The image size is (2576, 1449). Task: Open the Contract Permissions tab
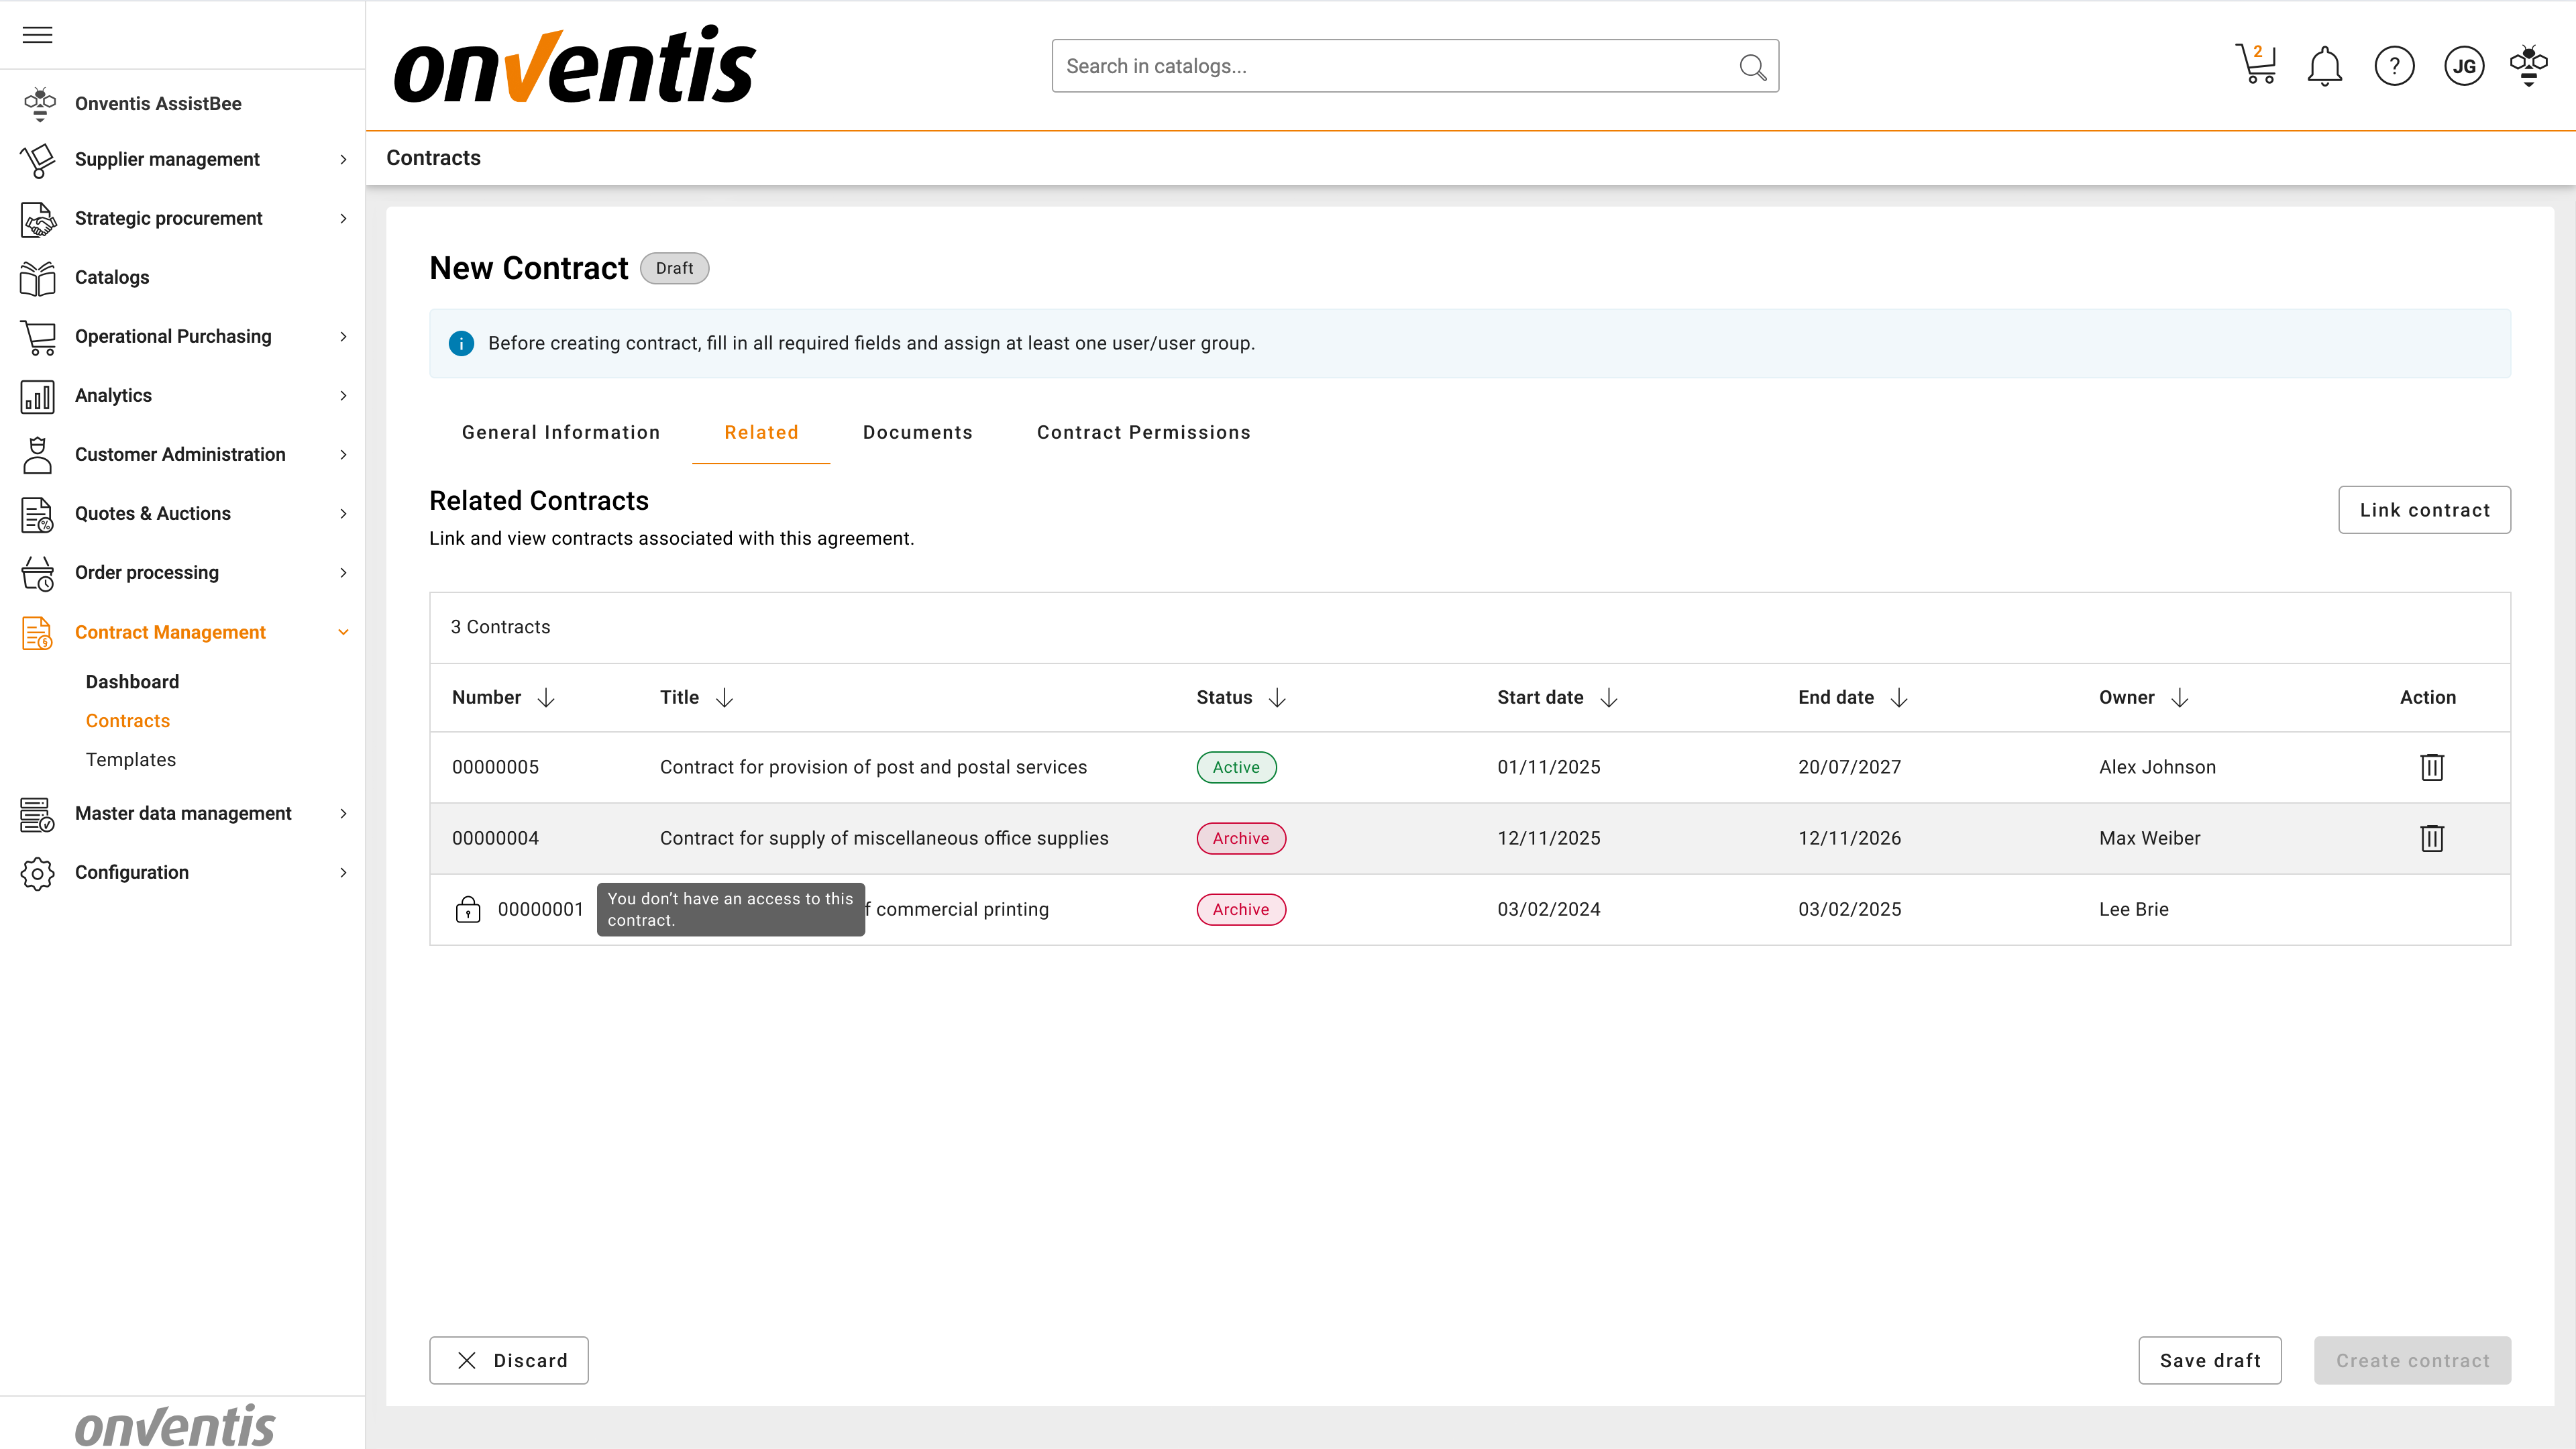pos(1143,432)
